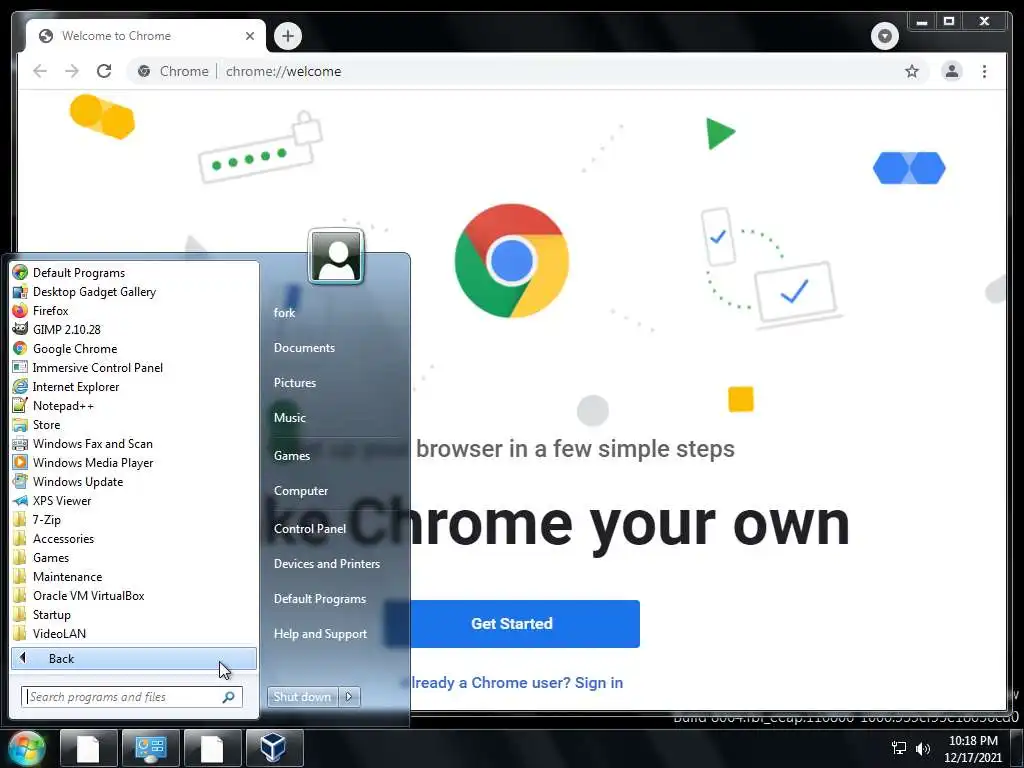Open a new tab with the plus button

288,35
